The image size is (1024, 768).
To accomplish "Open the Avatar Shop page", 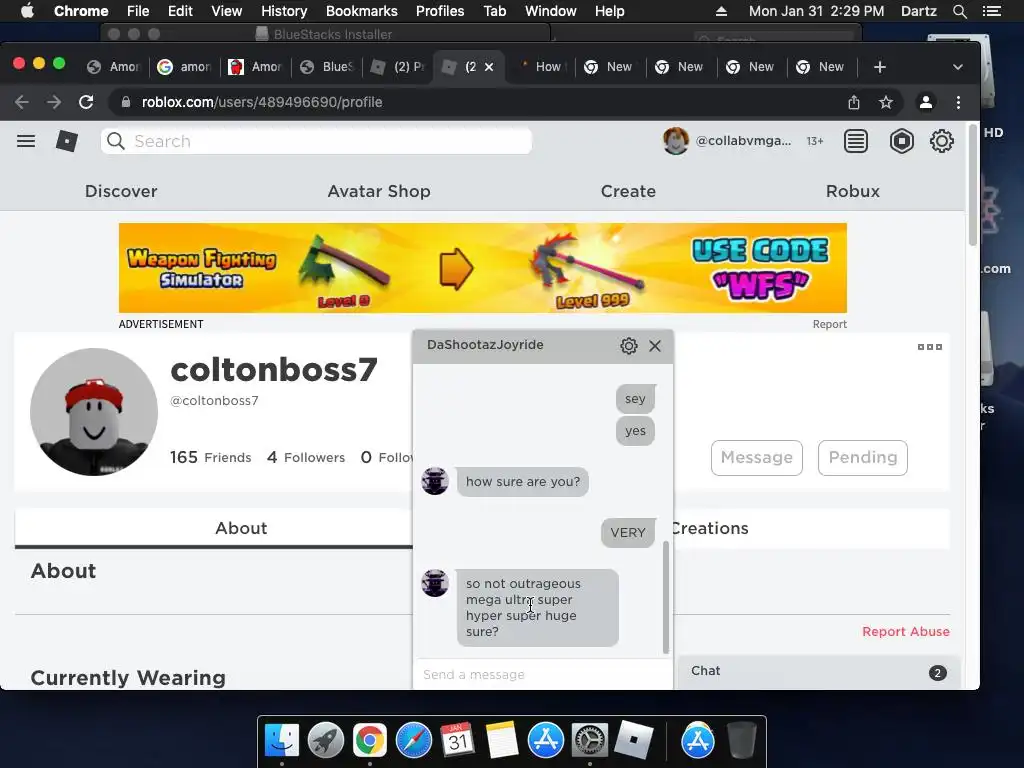I will point(379,191).
